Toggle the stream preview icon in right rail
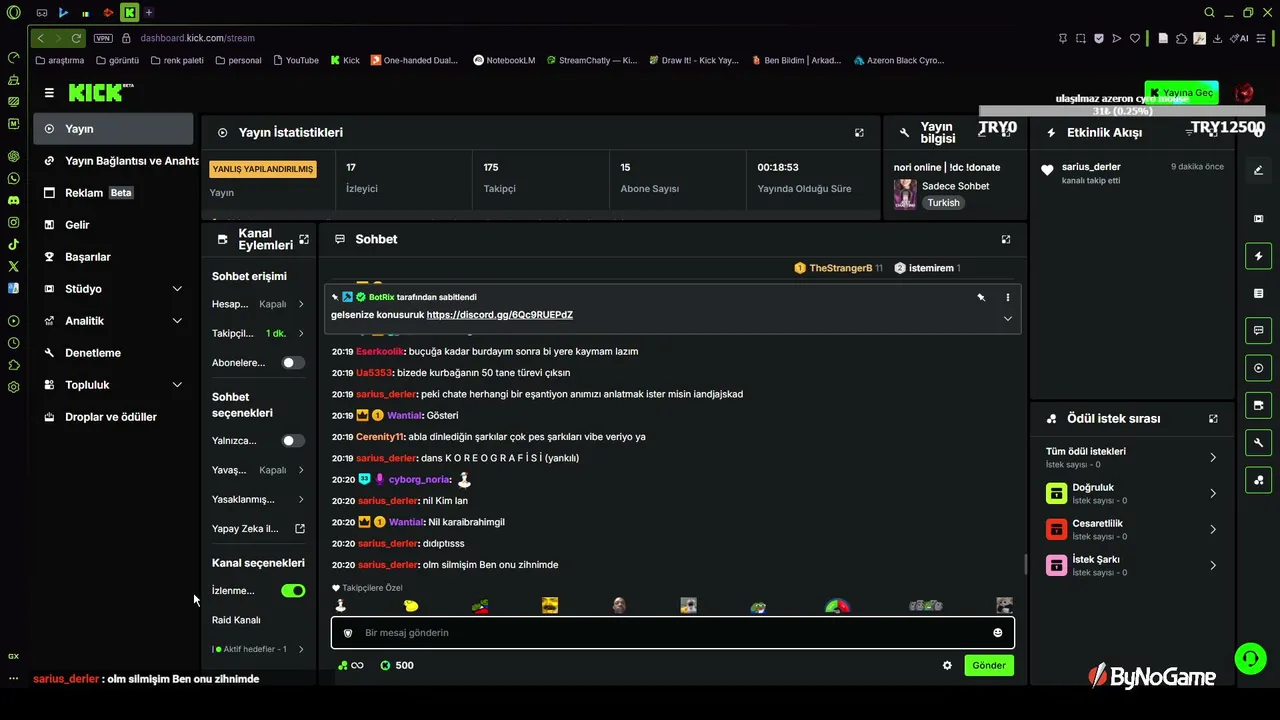This screenshot has height=720, width=1280. click(x=1259, y=368)
